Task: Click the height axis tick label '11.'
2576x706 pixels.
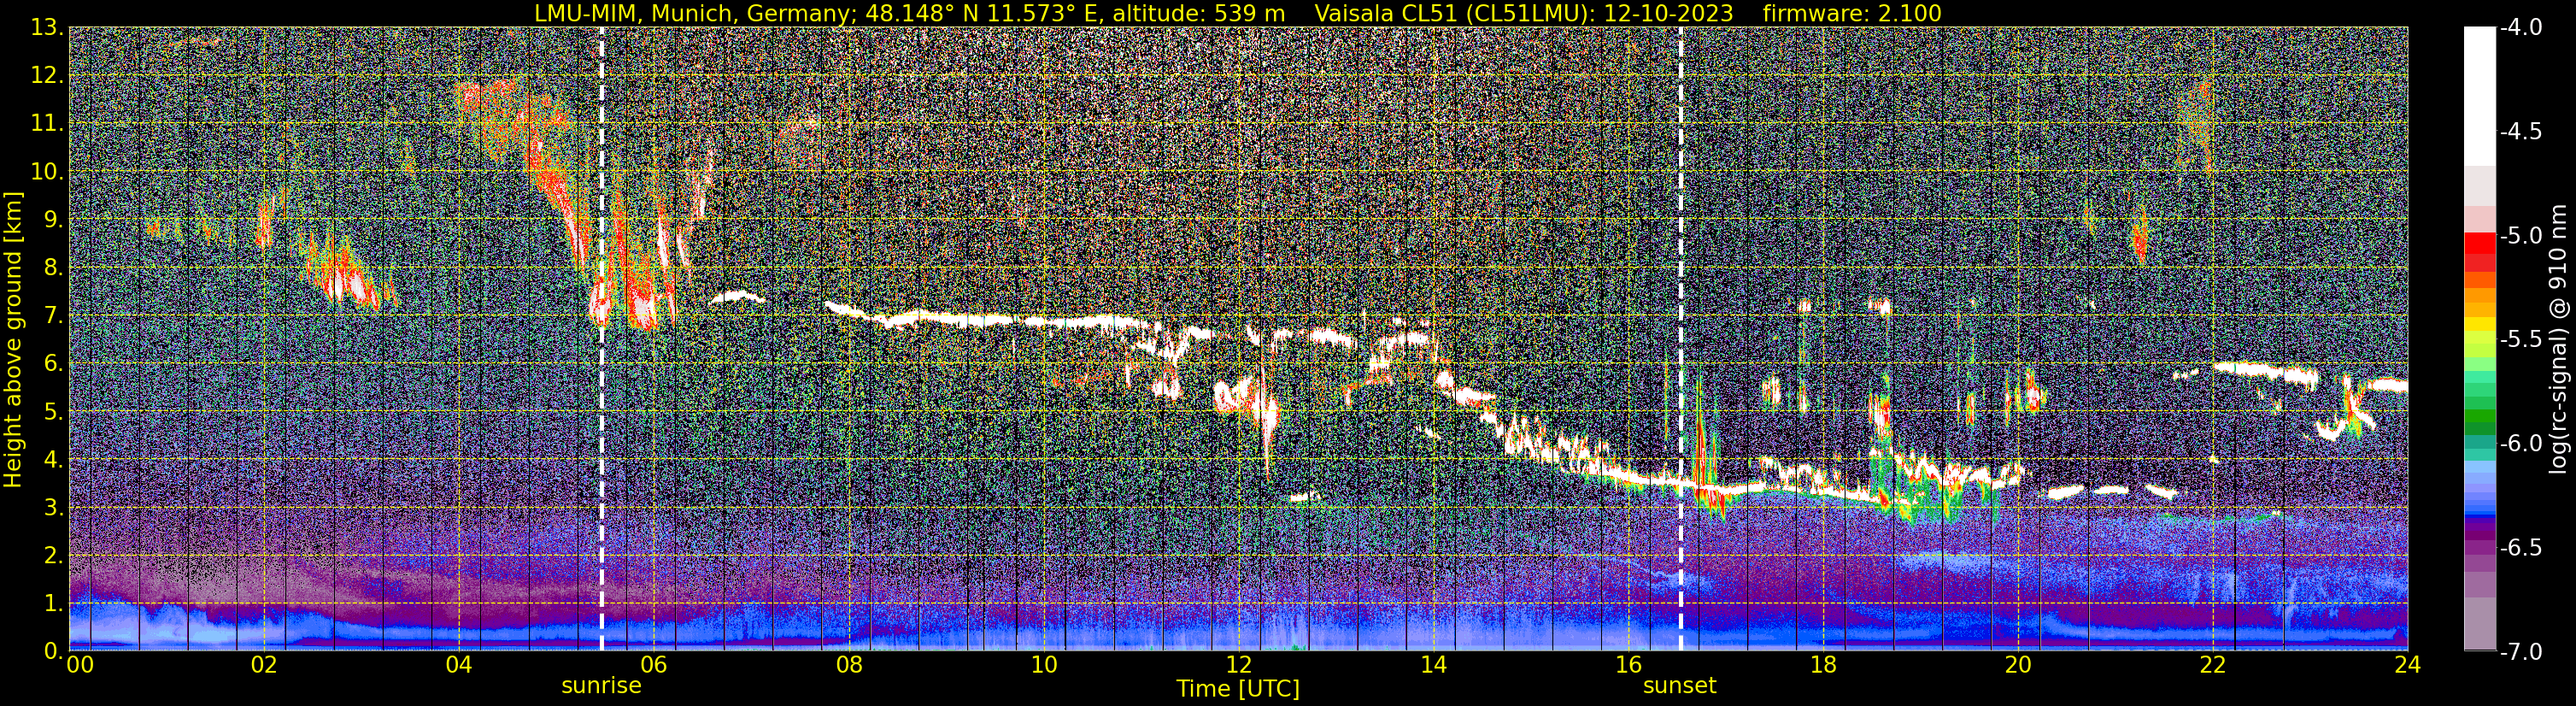Action: point(47,124)
